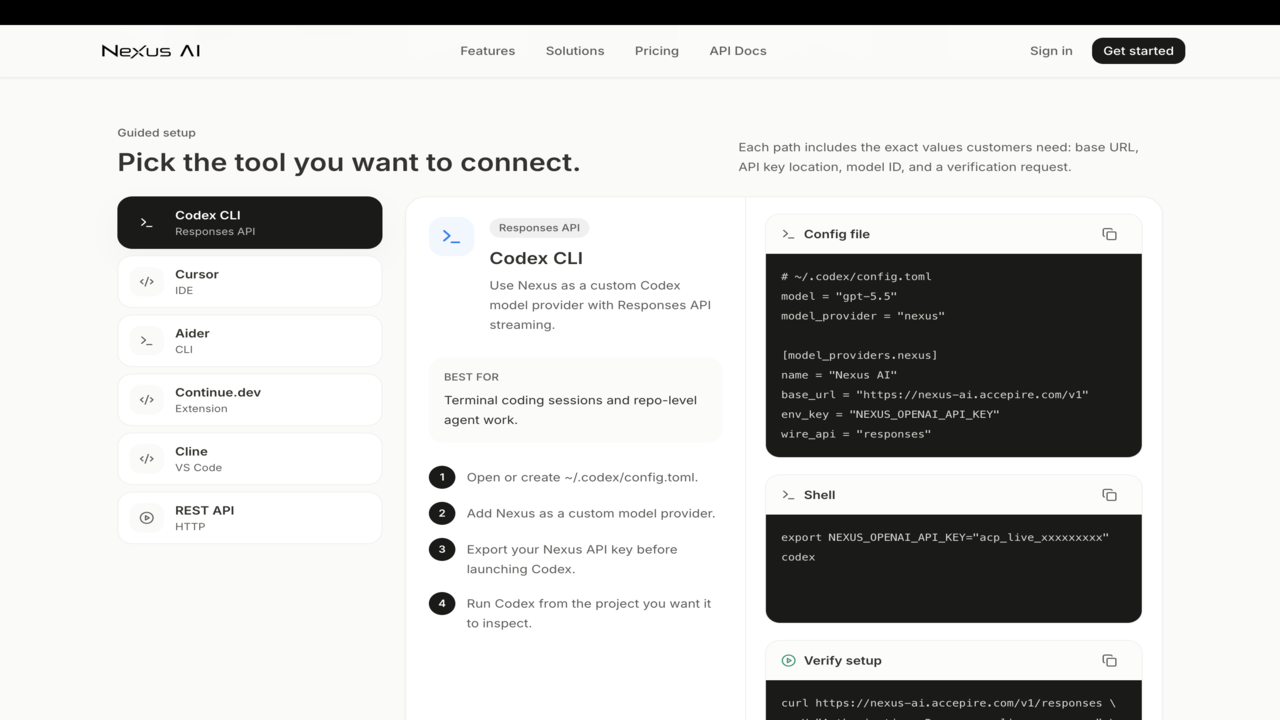Screen dimensions: 1280x720
Task: Click the code brackets icon beside Continue.dev
Action: coord(147,400)
